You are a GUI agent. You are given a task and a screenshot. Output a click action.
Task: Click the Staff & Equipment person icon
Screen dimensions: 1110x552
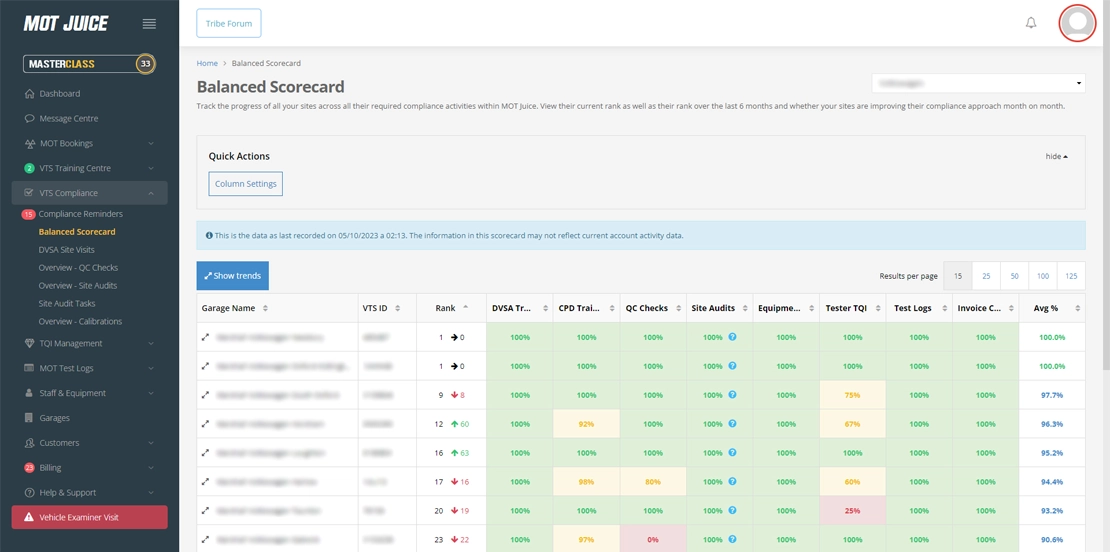(29, 393)
